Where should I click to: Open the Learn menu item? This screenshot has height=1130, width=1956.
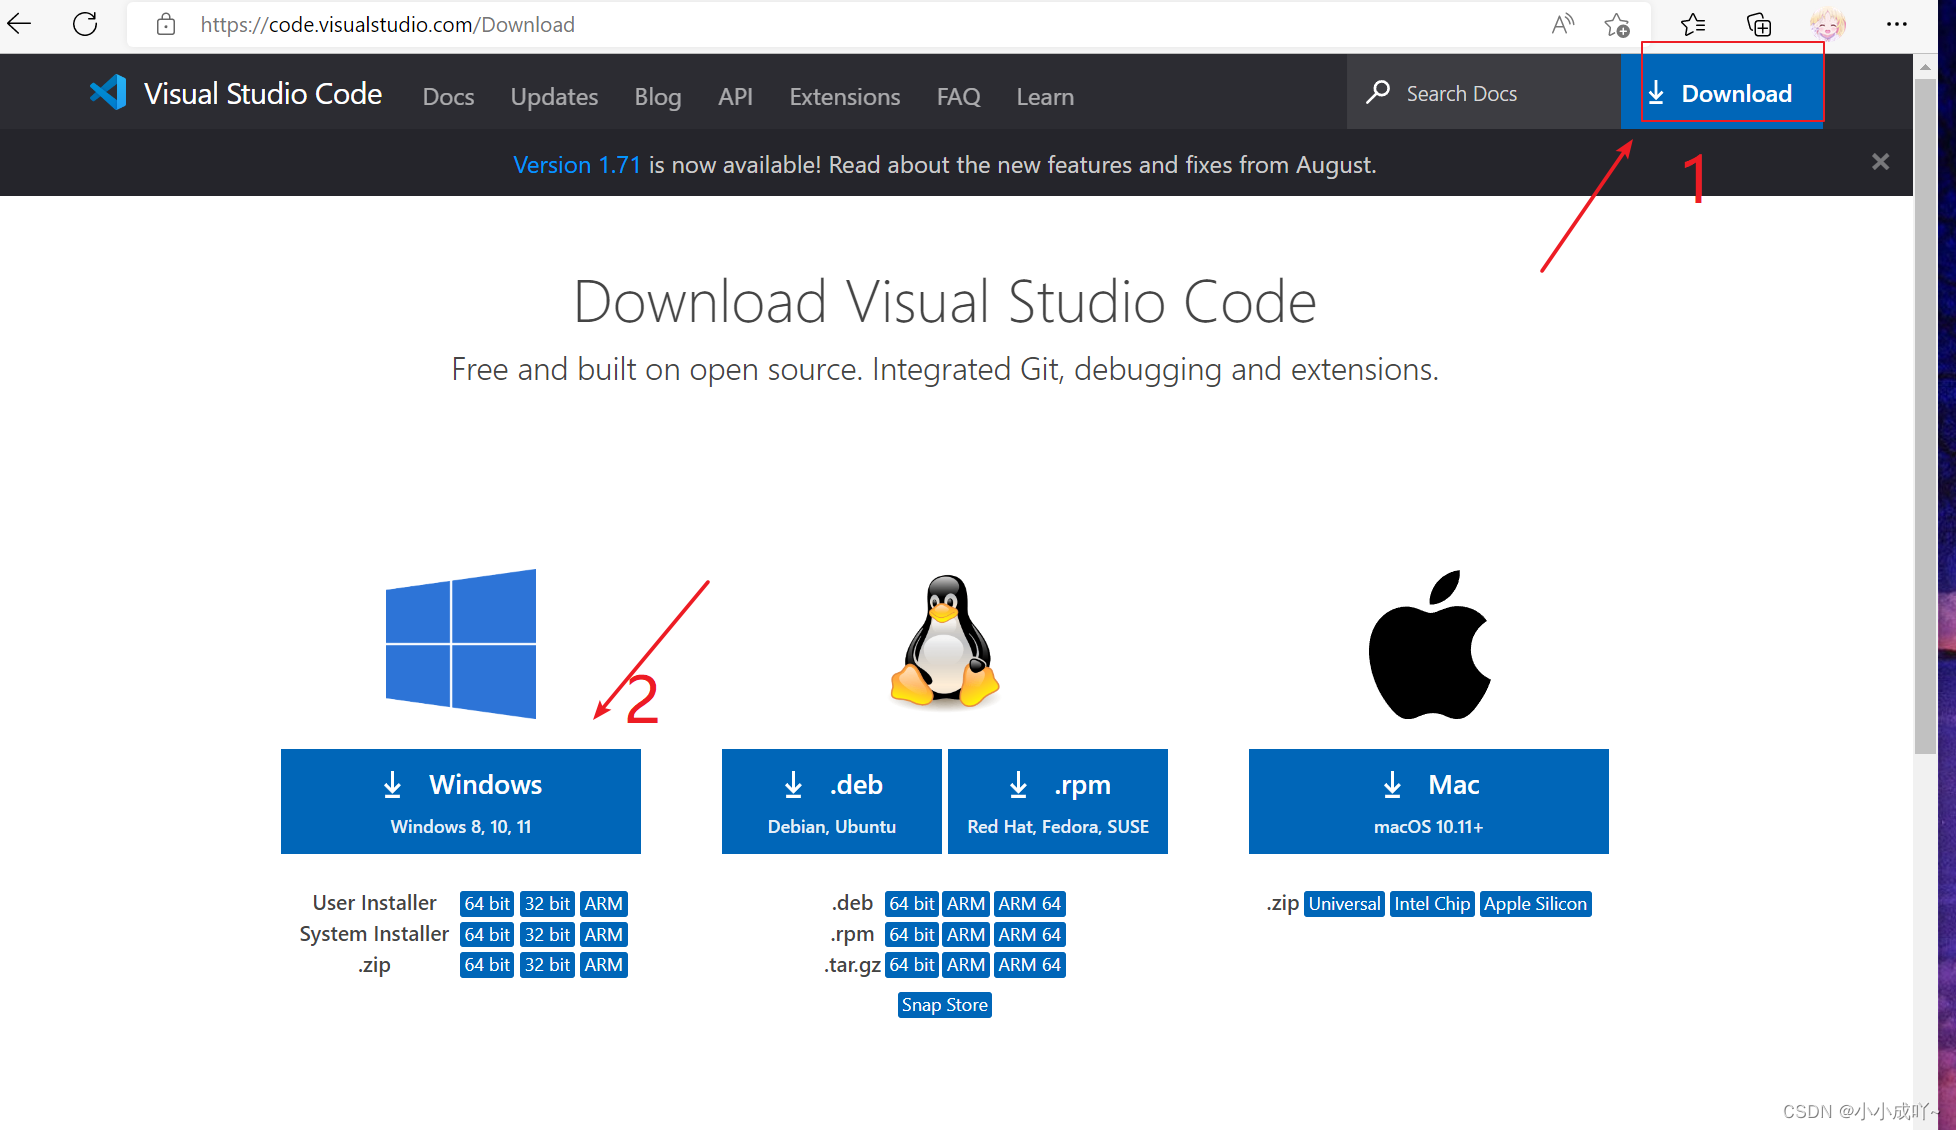click(x=1045, y=97)
